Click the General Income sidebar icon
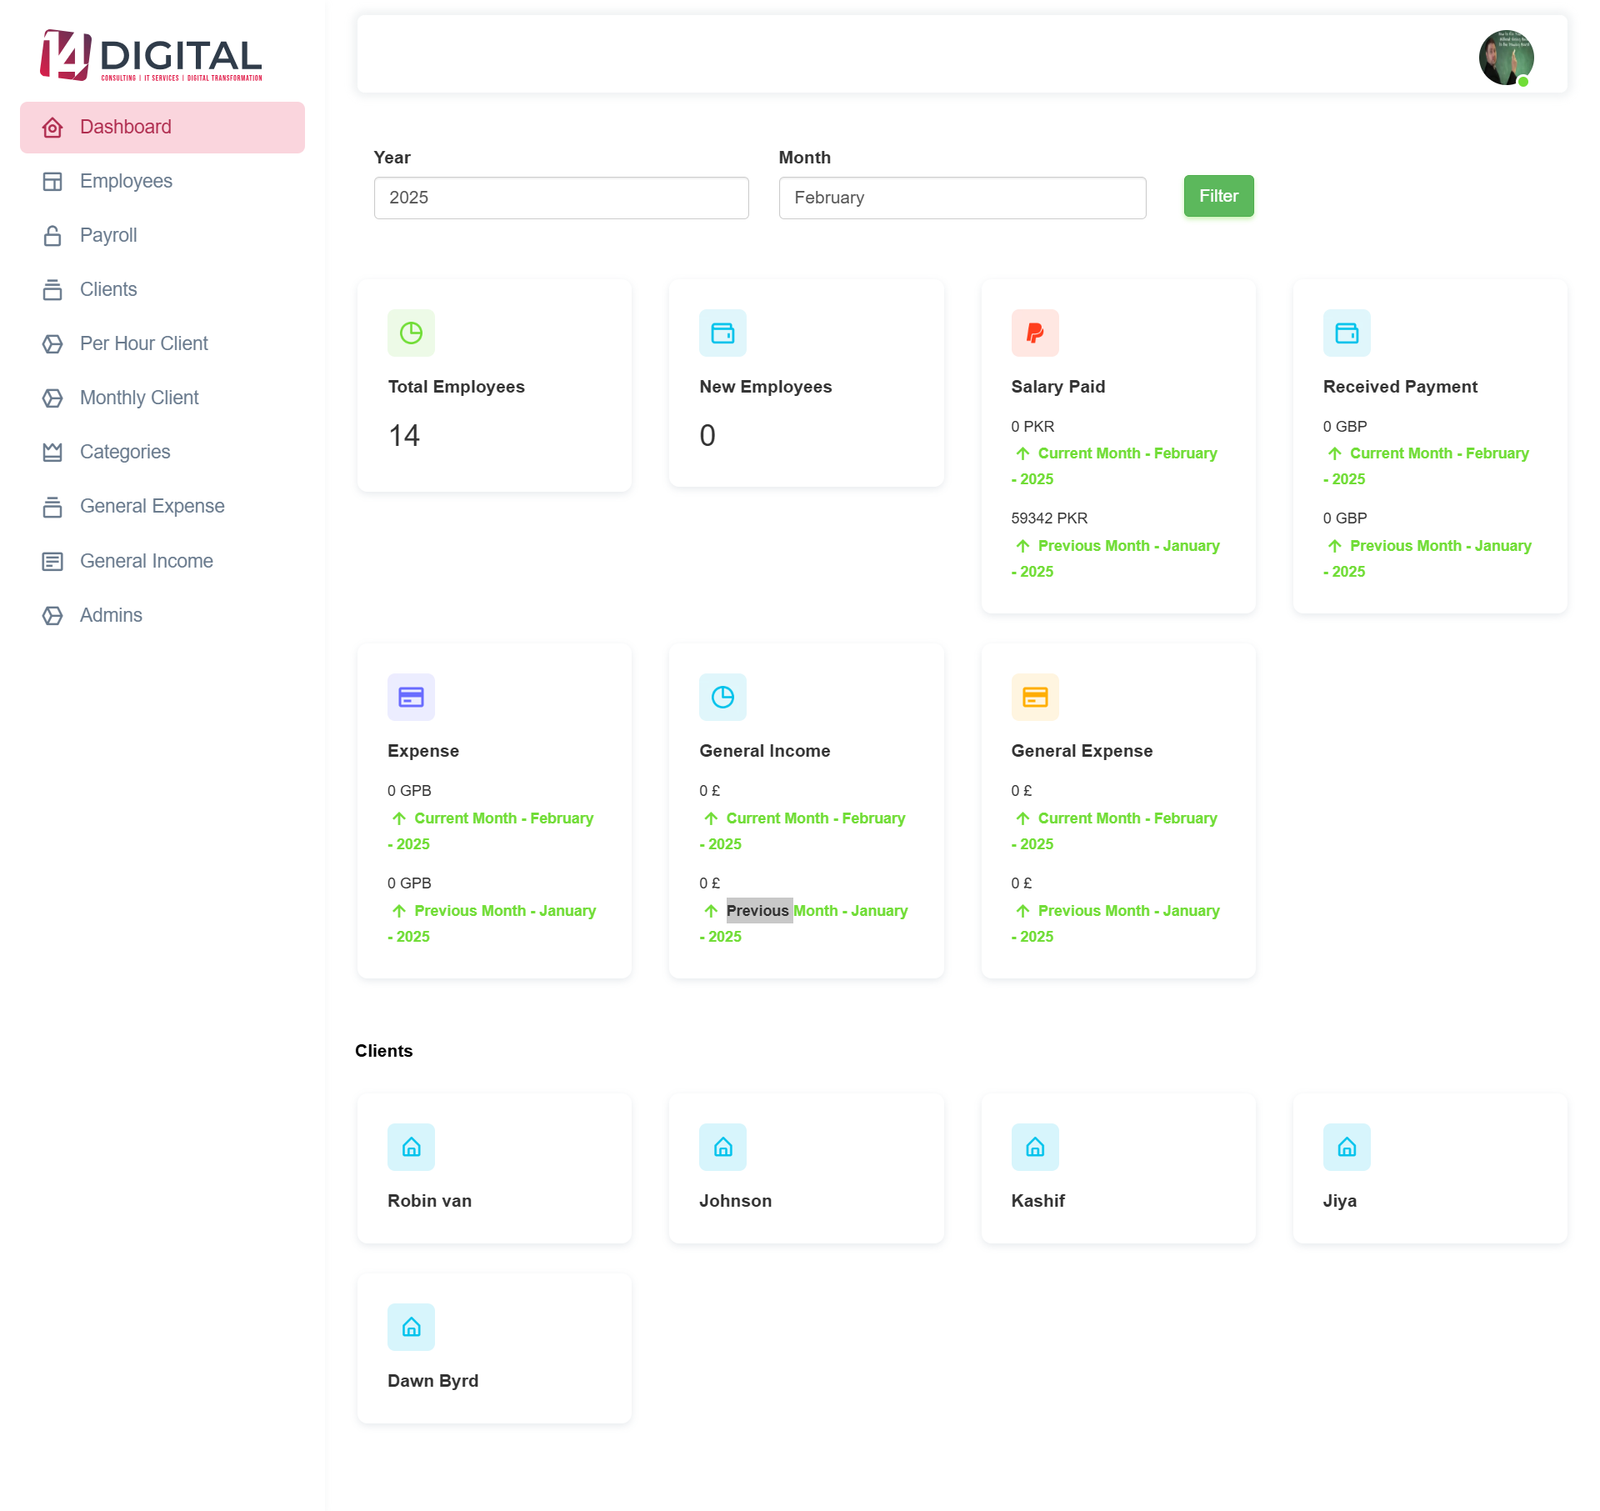 click(53, 561)
